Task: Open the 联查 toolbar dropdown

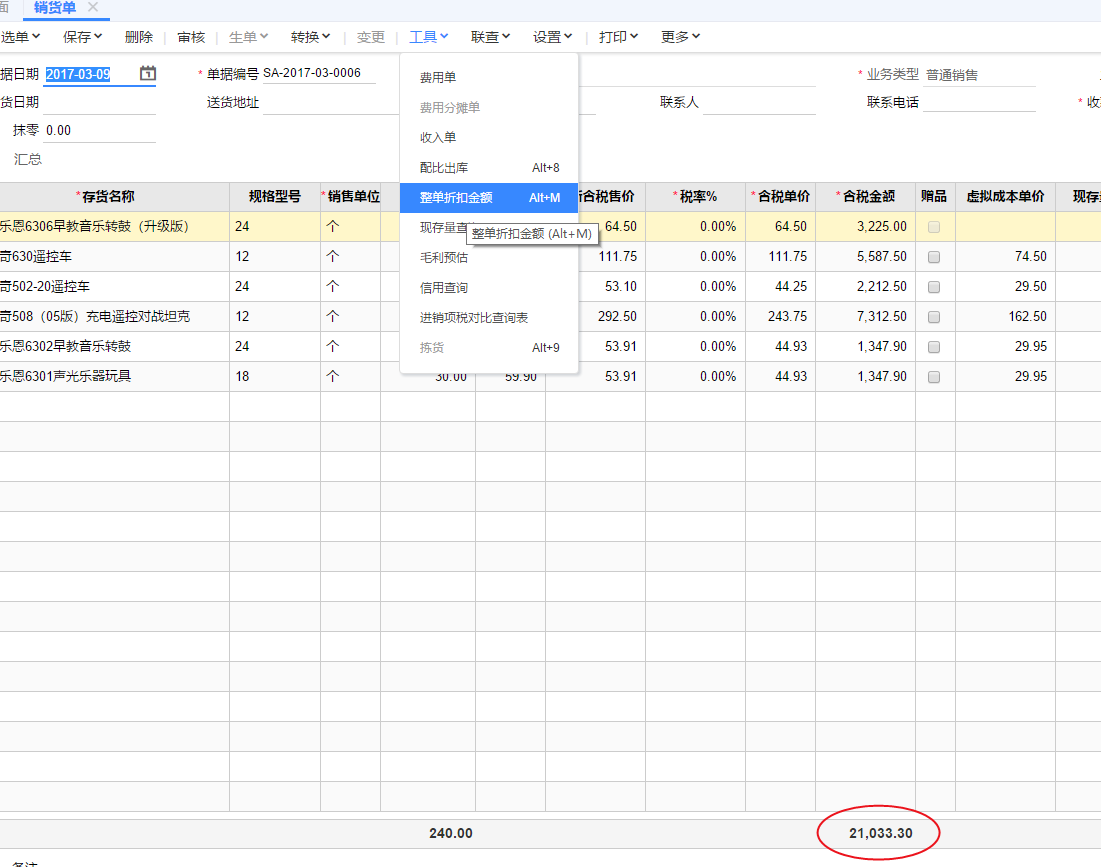Action: [x=490, y=37]
